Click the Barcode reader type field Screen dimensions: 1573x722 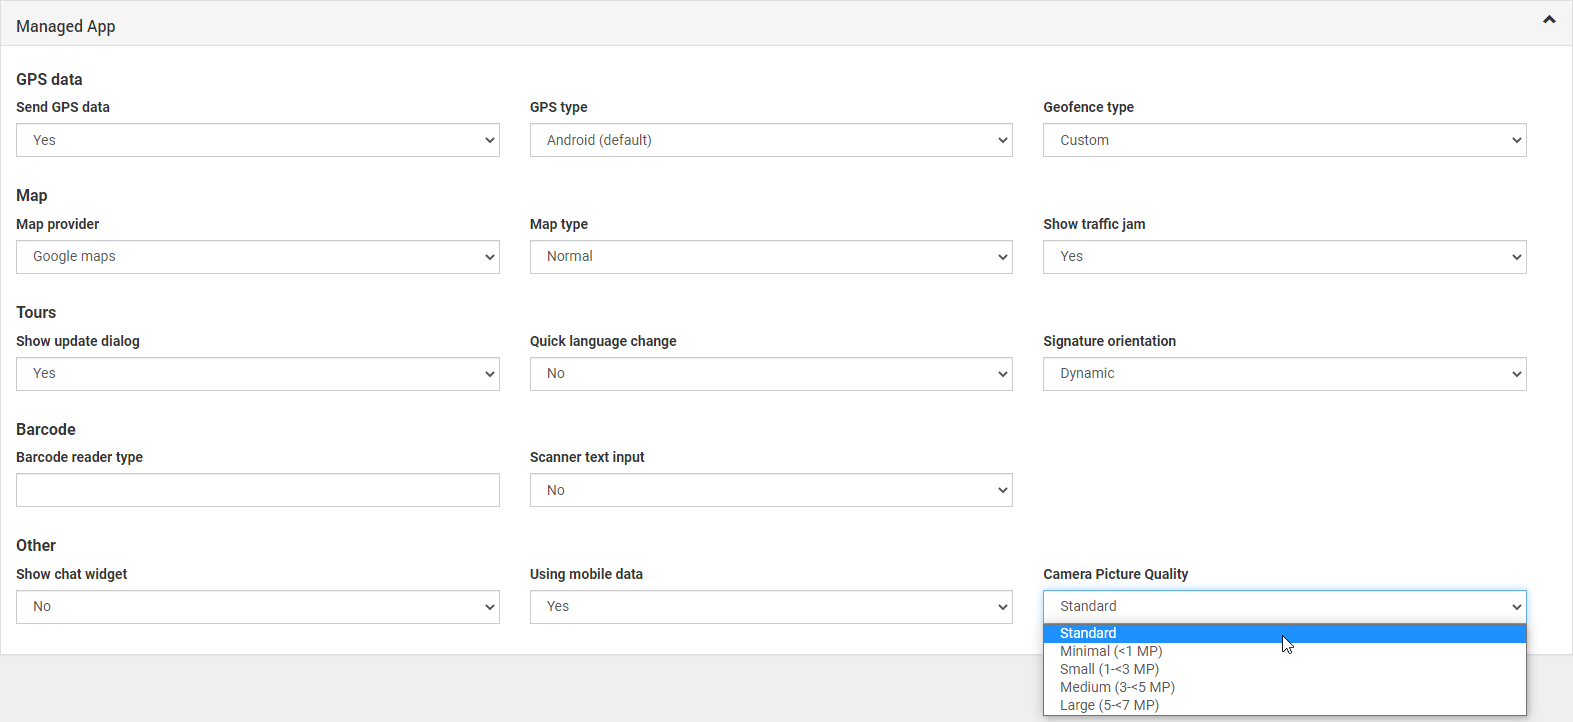257,490
